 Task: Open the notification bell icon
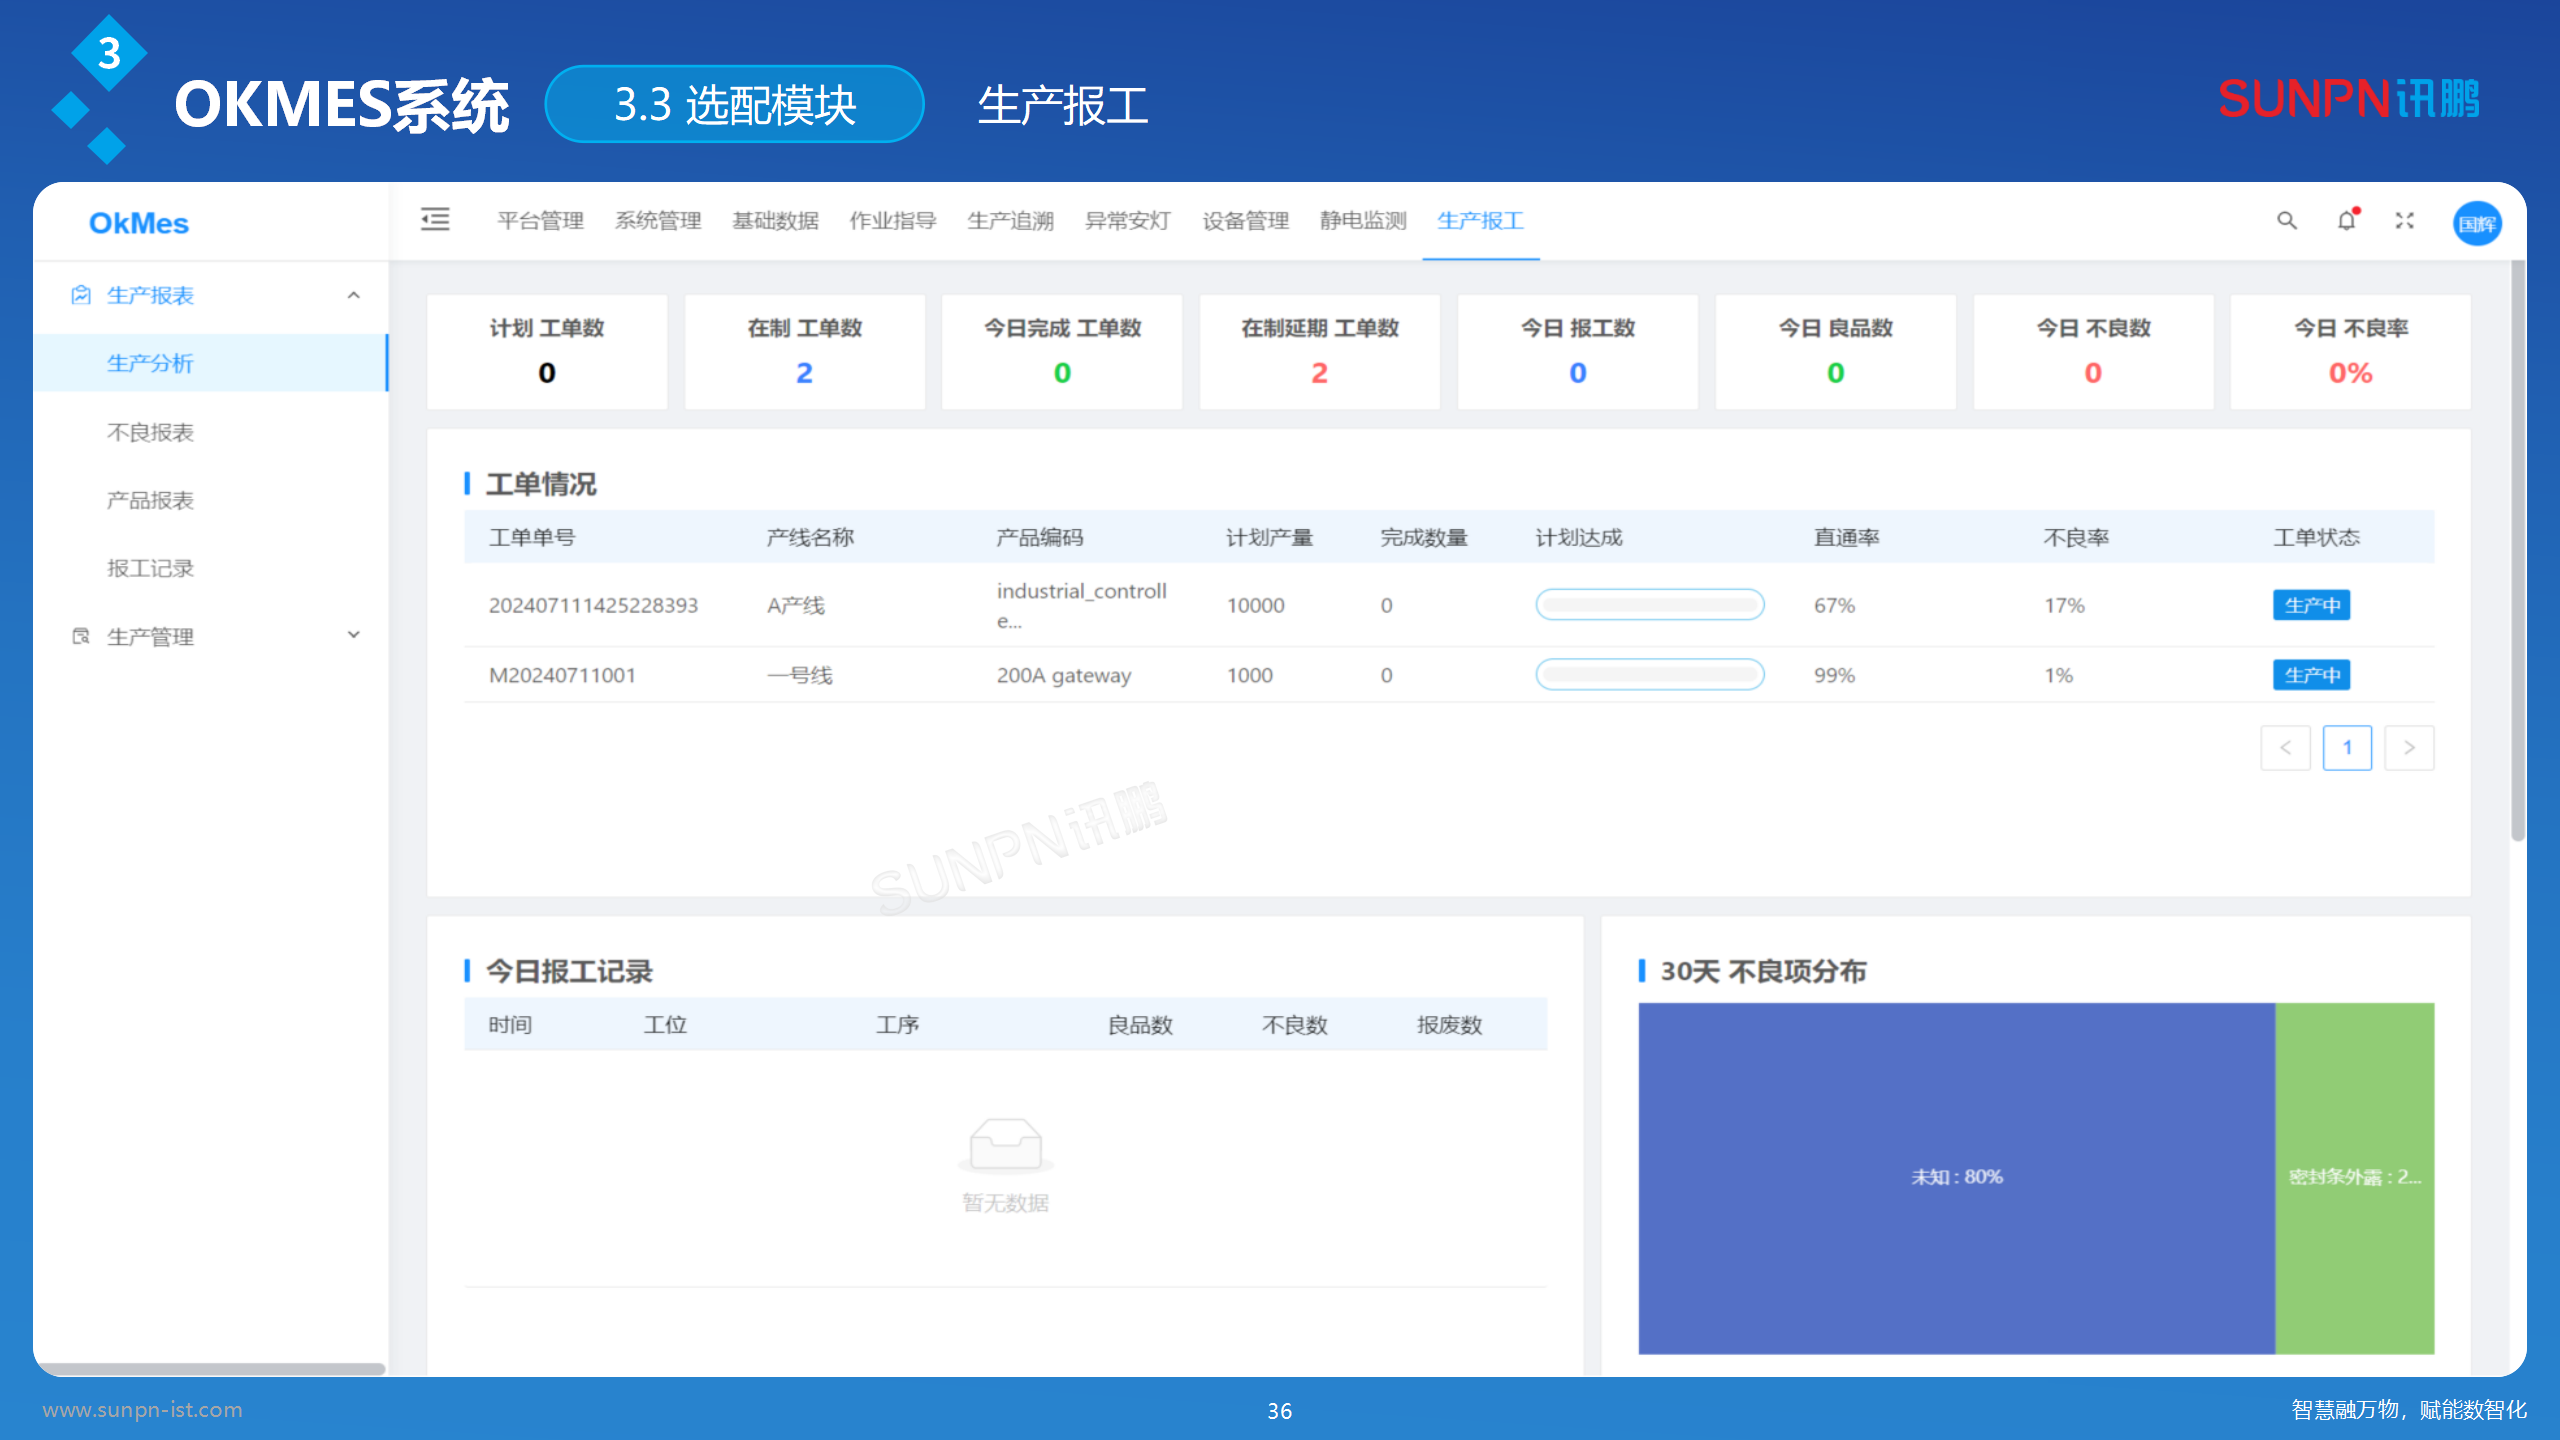point(2346,220)
